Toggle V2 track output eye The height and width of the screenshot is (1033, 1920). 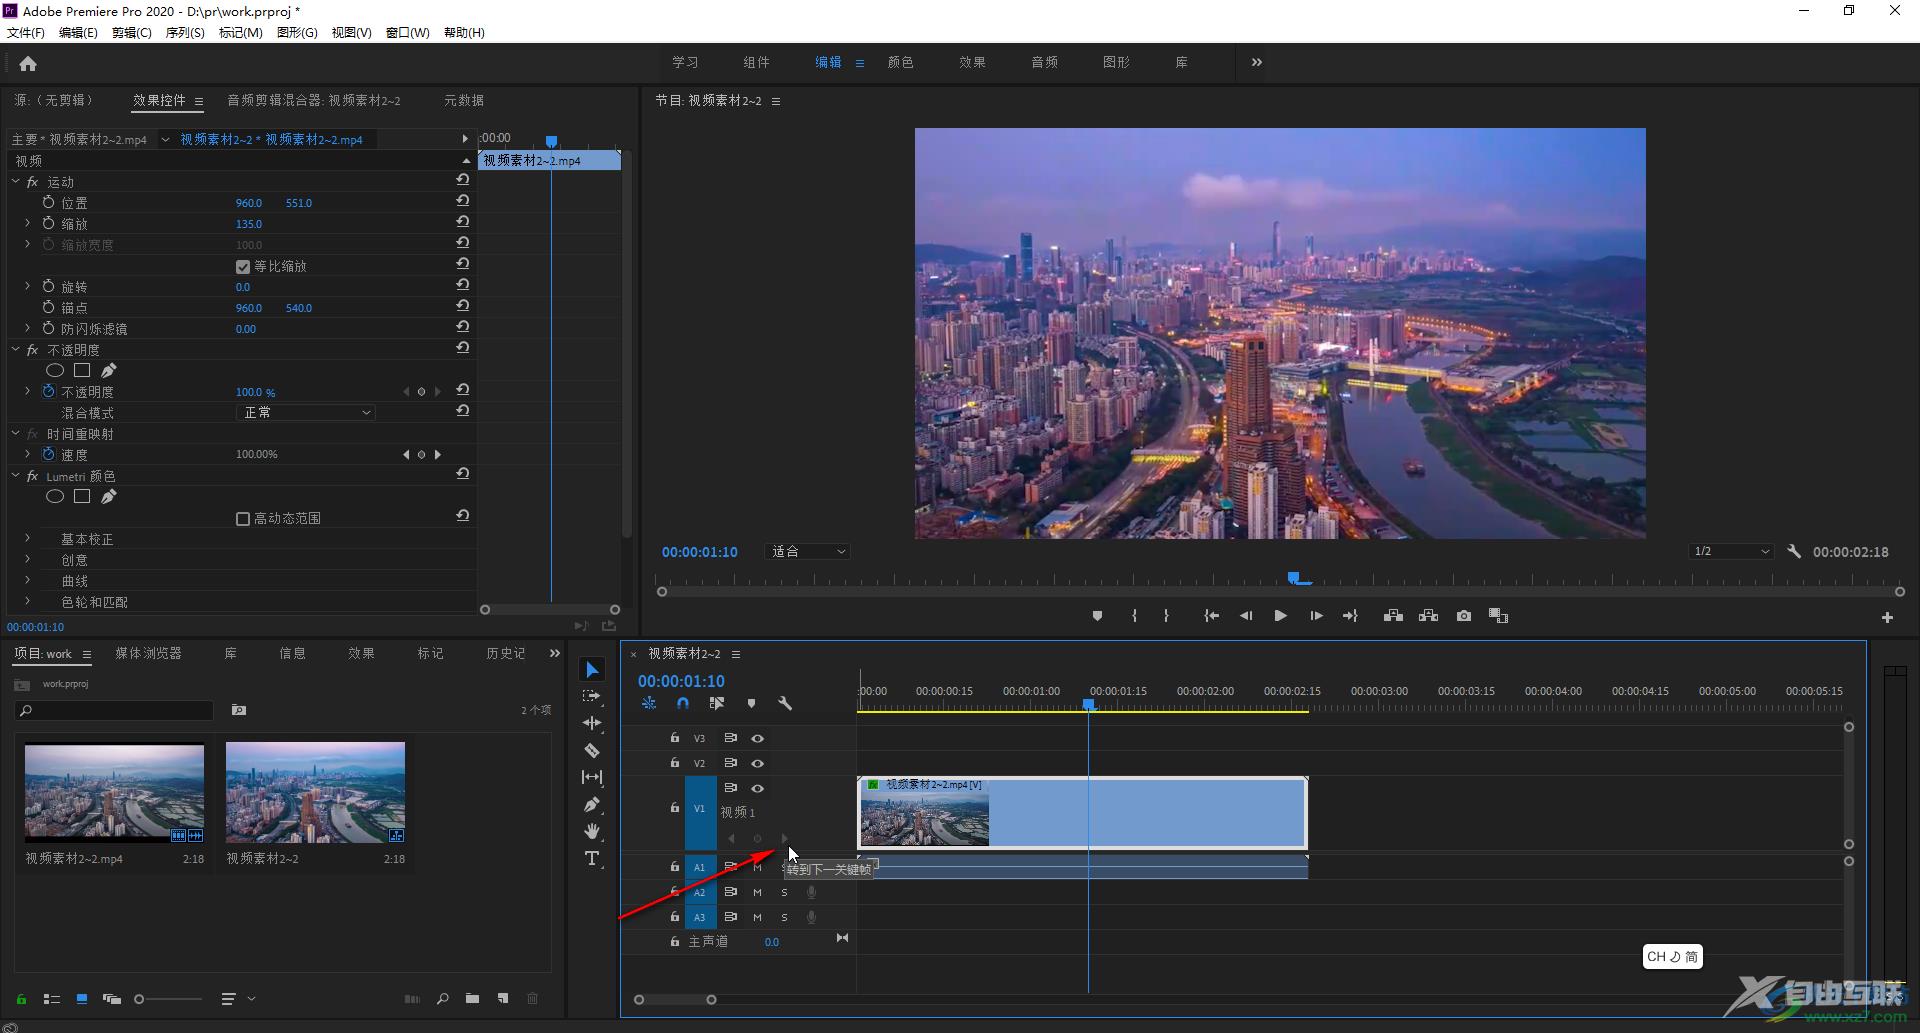(x=757, y=763)
